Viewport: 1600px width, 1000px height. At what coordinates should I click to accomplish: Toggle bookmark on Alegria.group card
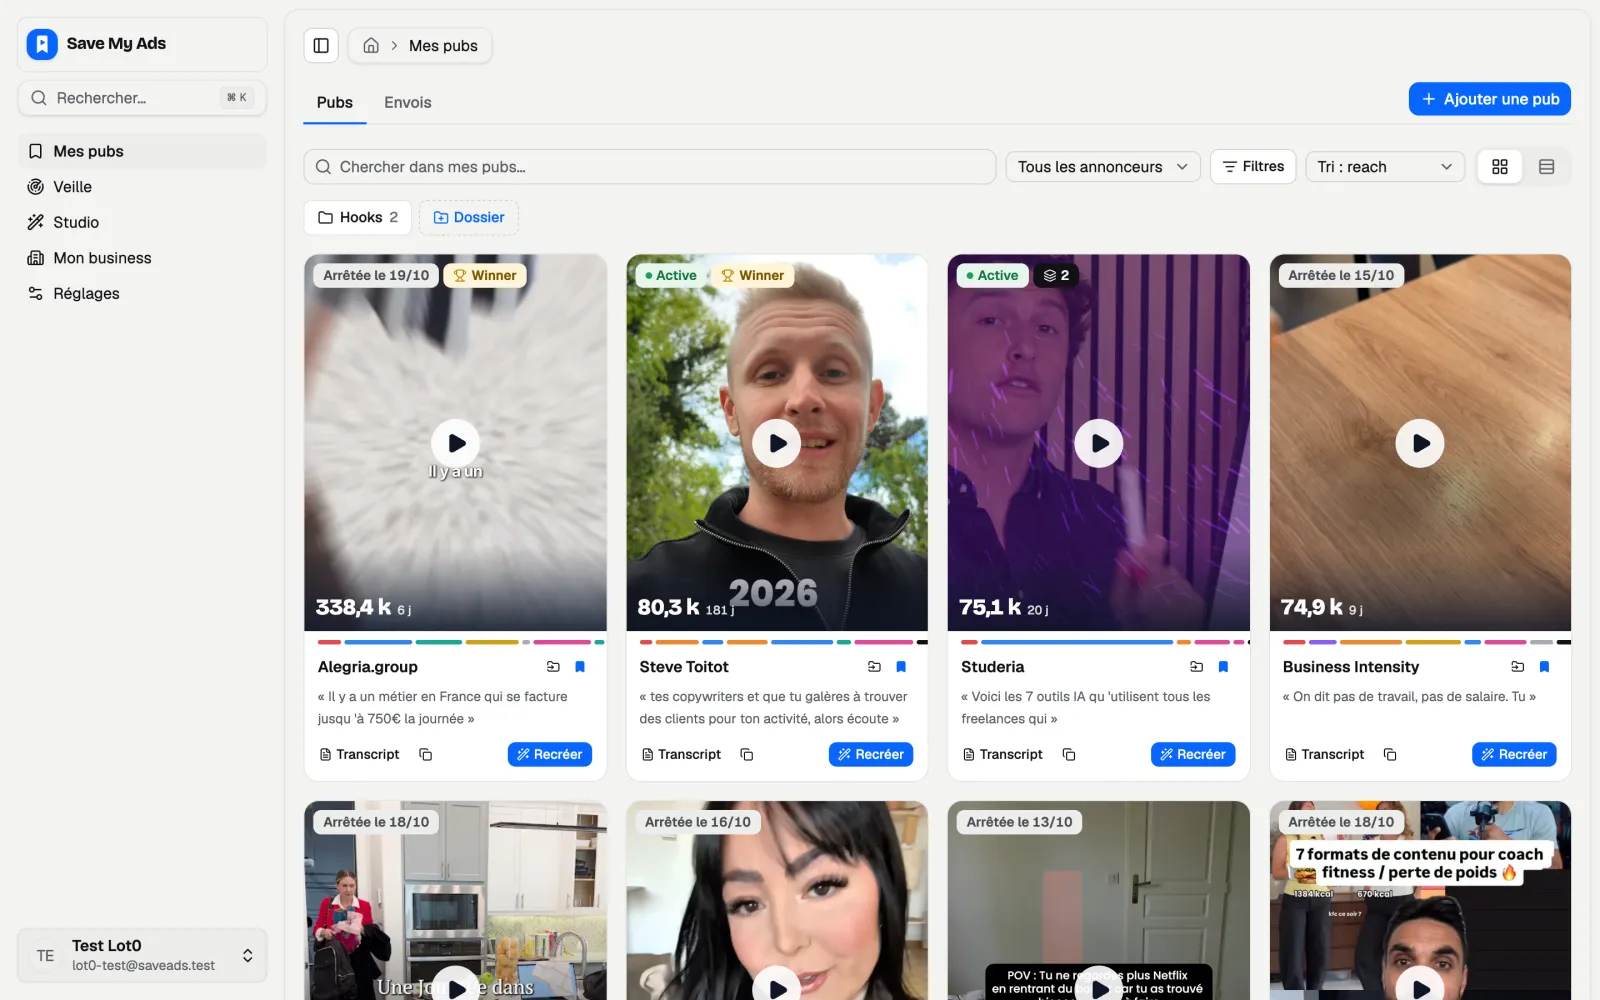tap(580, 667)
